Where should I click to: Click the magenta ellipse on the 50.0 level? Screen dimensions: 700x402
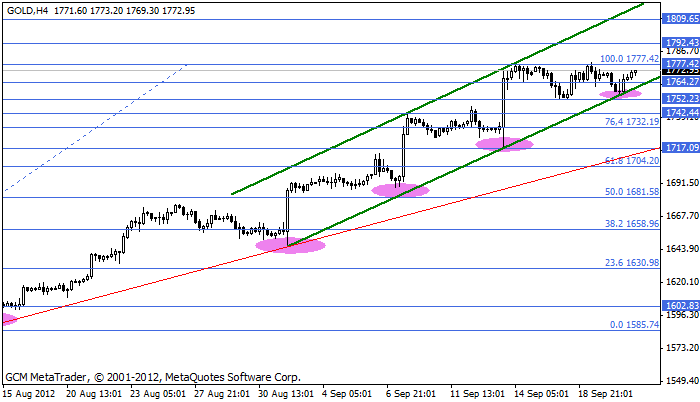pyautogui.click(x=400, y=189)
